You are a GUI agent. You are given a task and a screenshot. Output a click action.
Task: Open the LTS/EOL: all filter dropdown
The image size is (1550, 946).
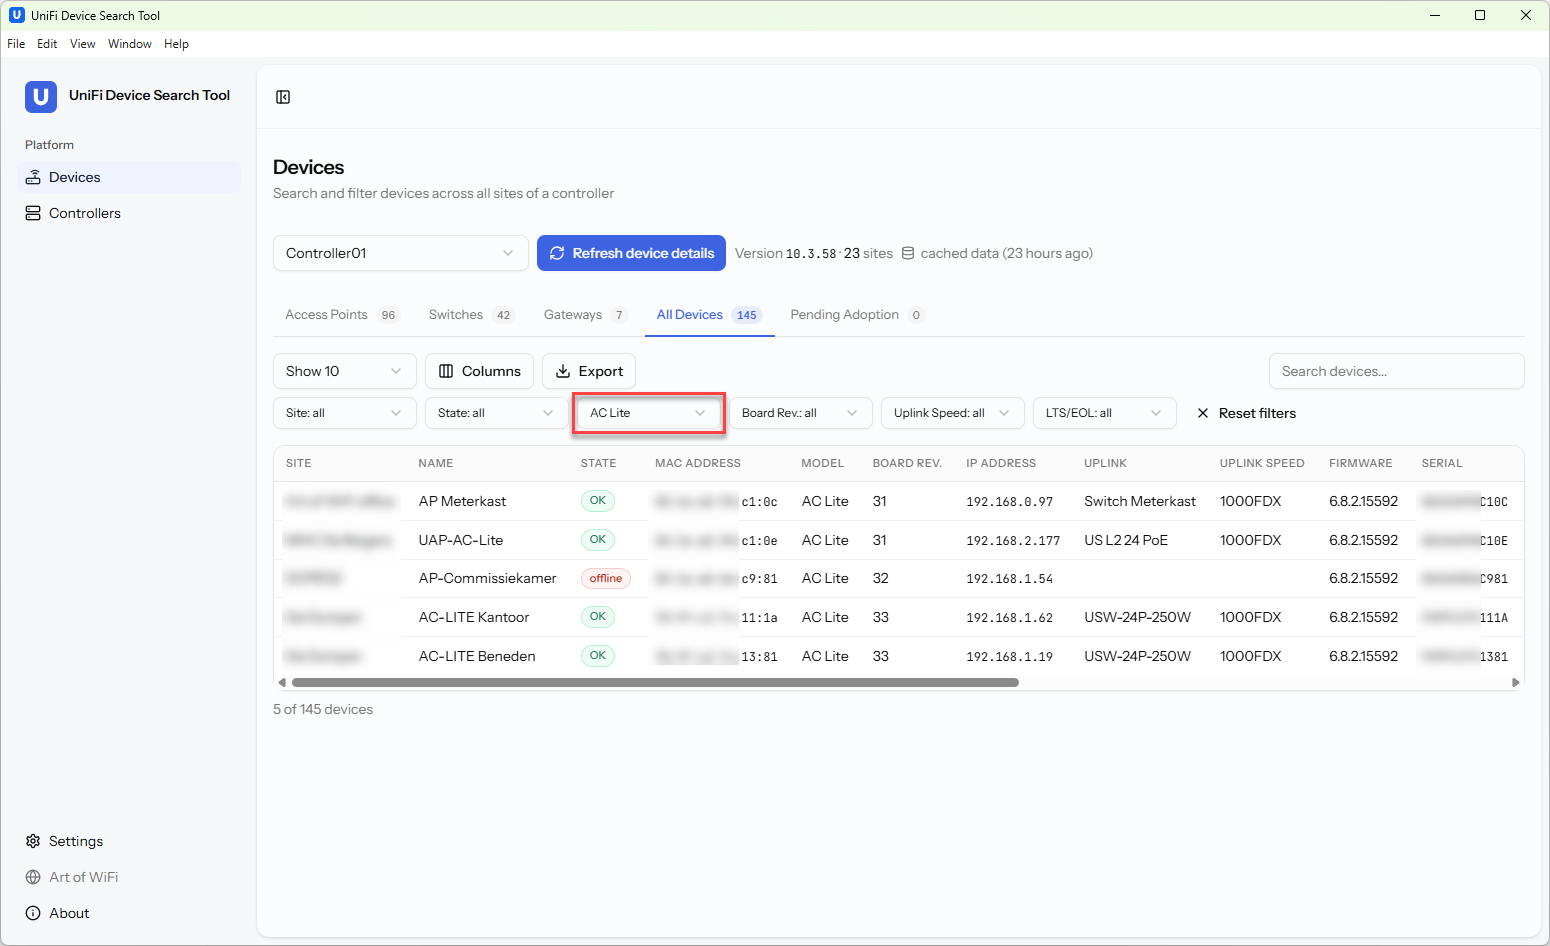[1105, 413]
